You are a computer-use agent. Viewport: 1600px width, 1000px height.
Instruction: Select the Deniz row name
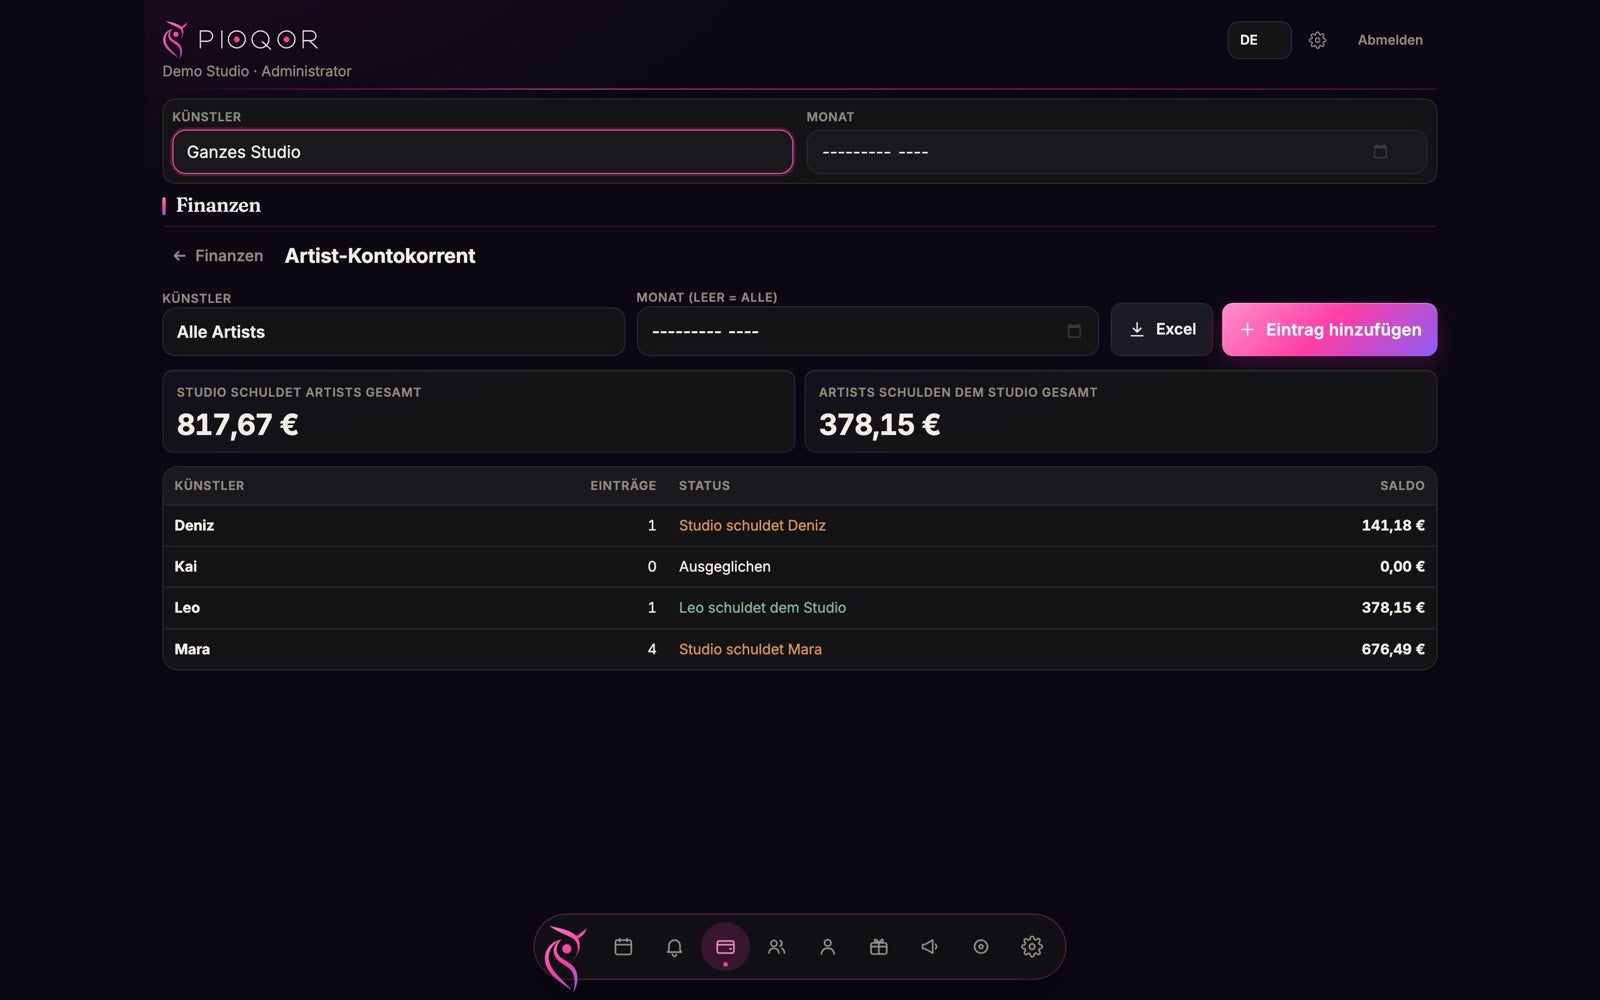tap(194, 525)
